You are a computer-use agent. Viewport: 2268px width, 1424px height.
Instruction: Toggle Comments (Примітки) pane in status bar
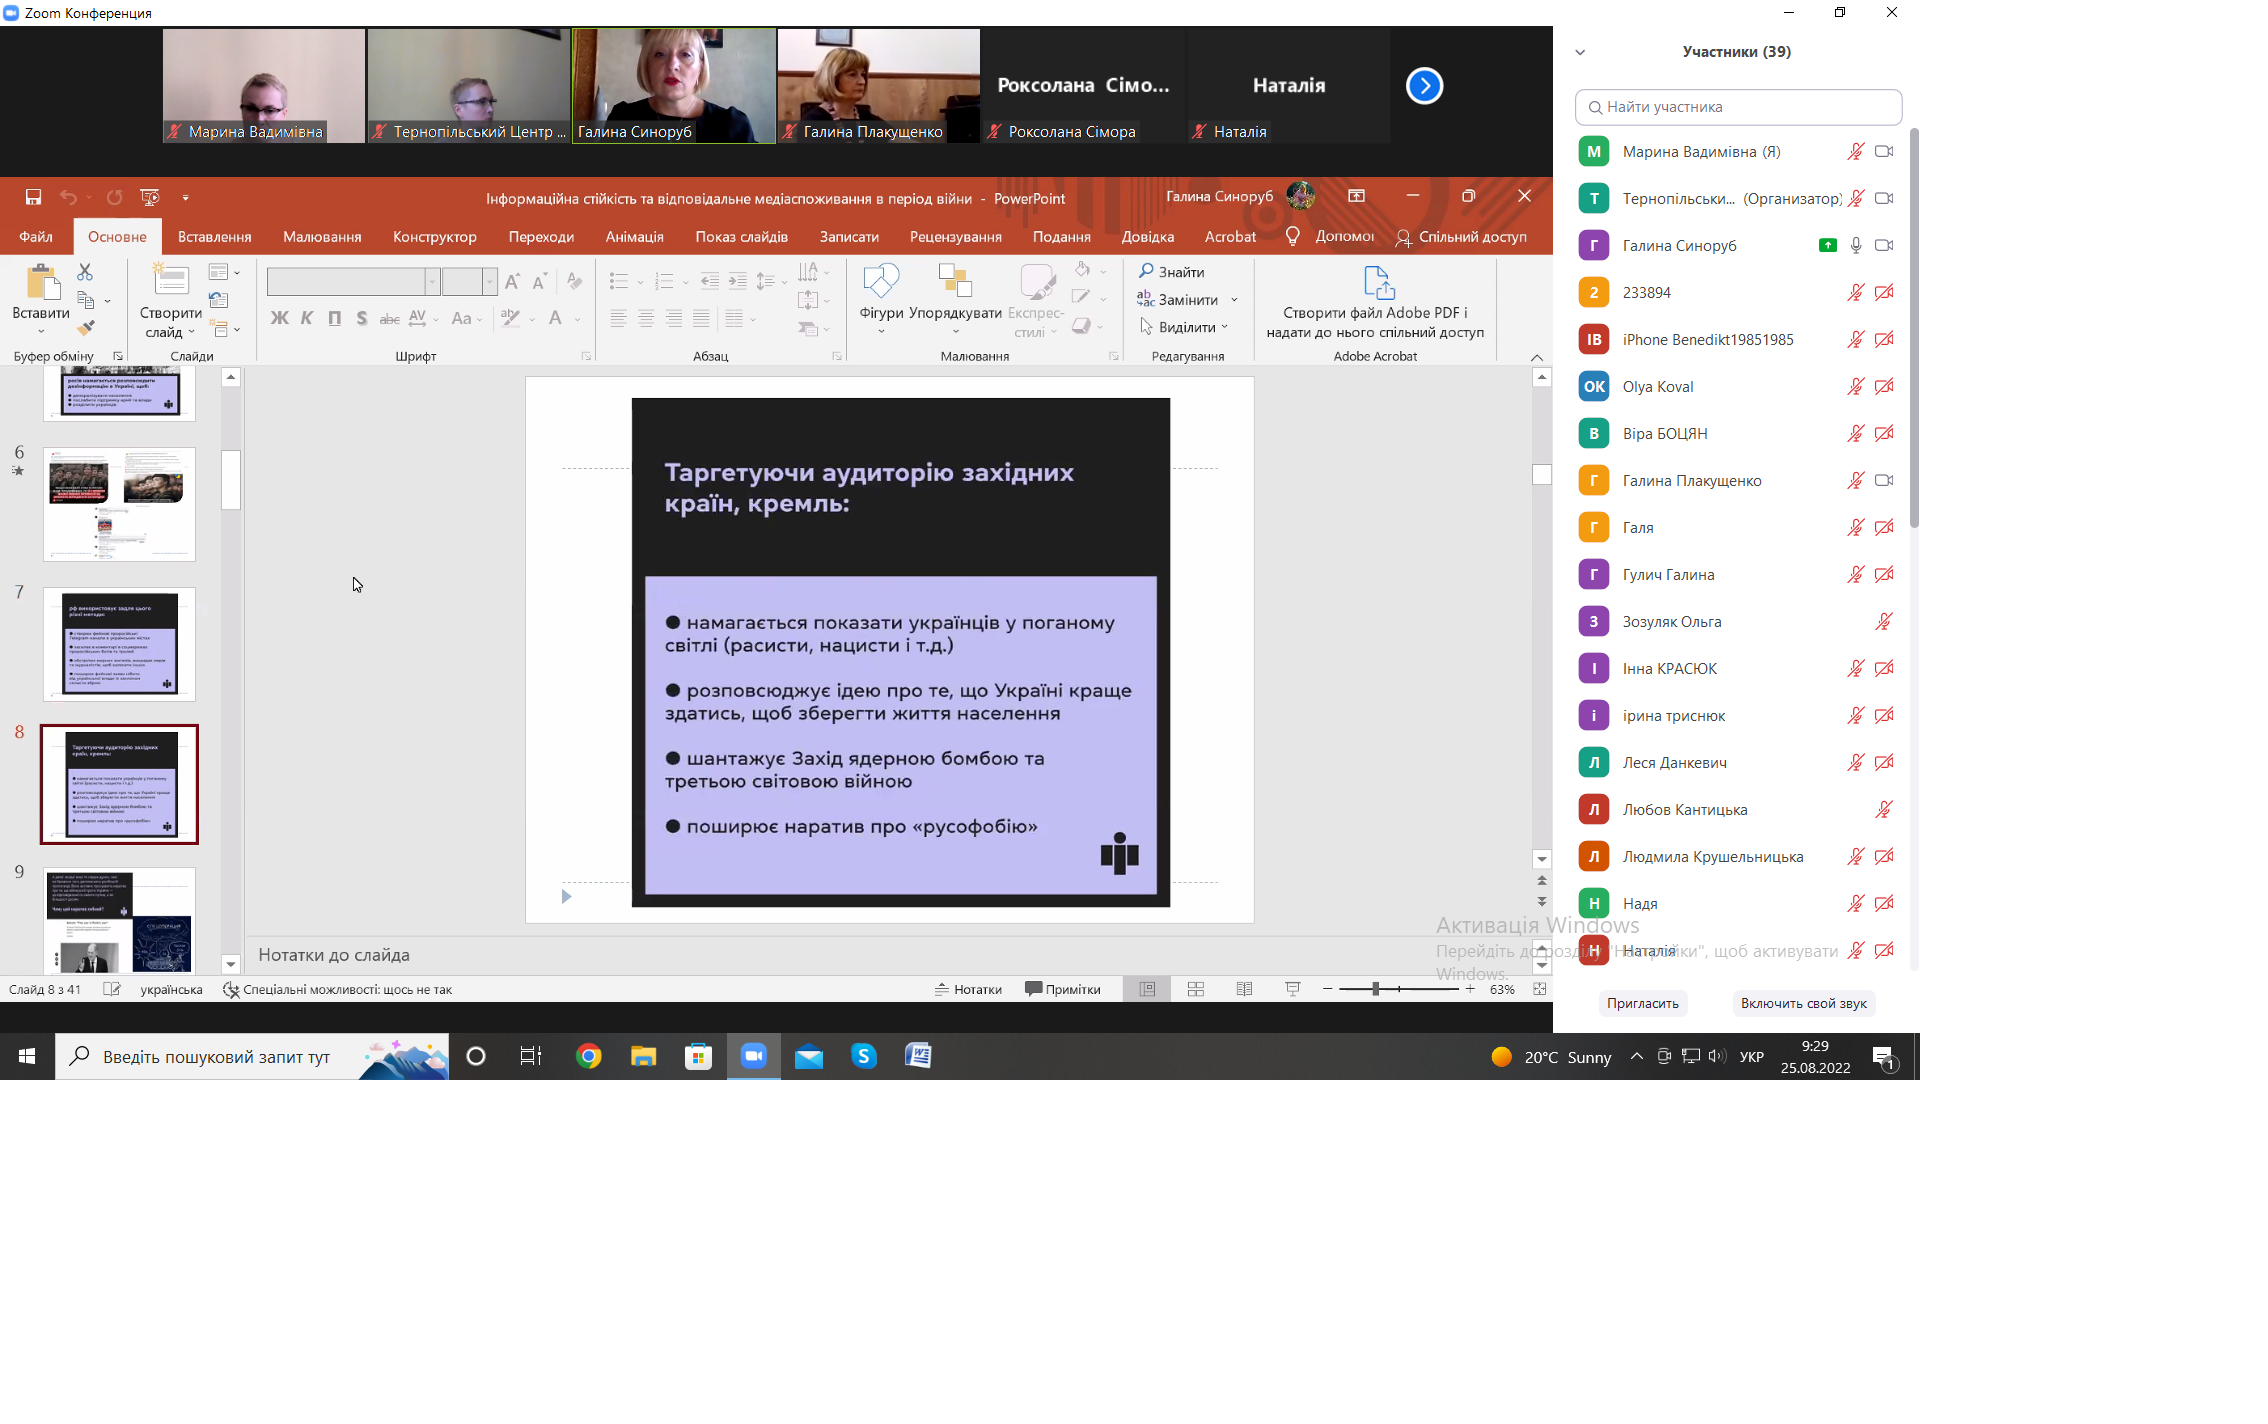coord(1063,989)
